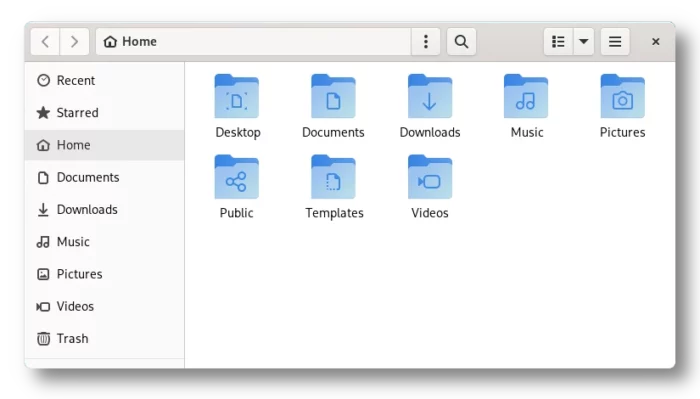Expand the view options dropdown arrow
This screenshot has width=700, height=399.
coord(583,42)
